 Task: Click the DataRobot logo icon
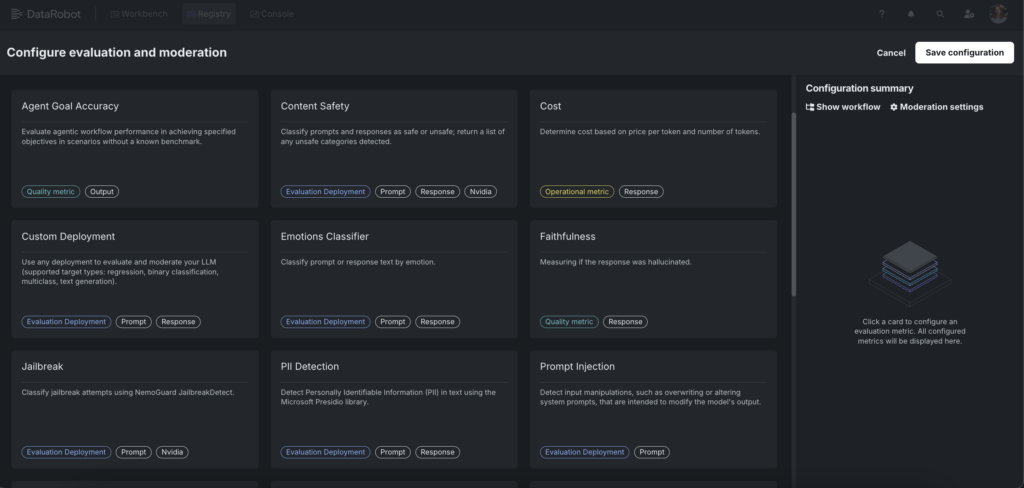tap(17, 14)
